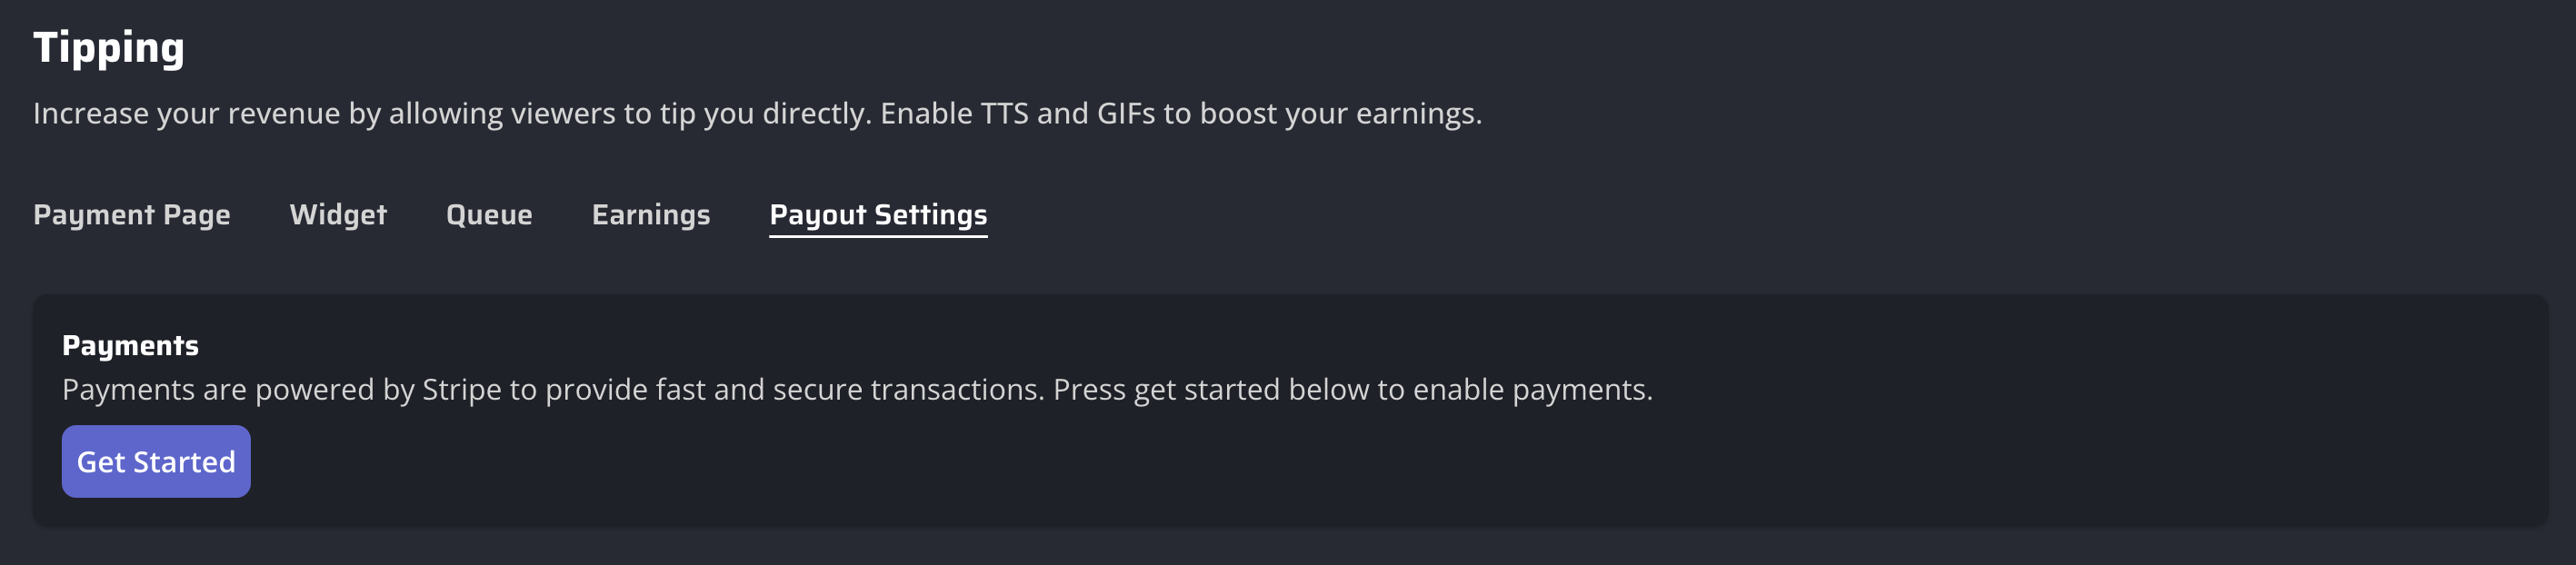View the Earnings tab
This screenshot has width=2576, height=565.
pos(651,215)
